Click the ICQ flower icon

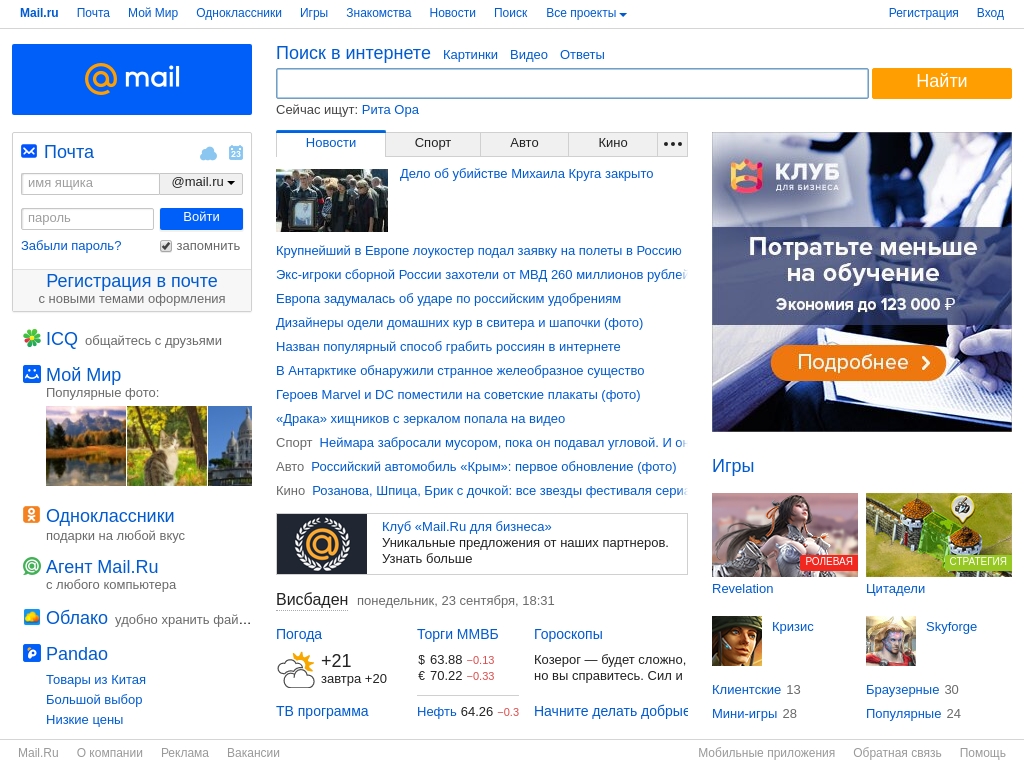point(32,338)
